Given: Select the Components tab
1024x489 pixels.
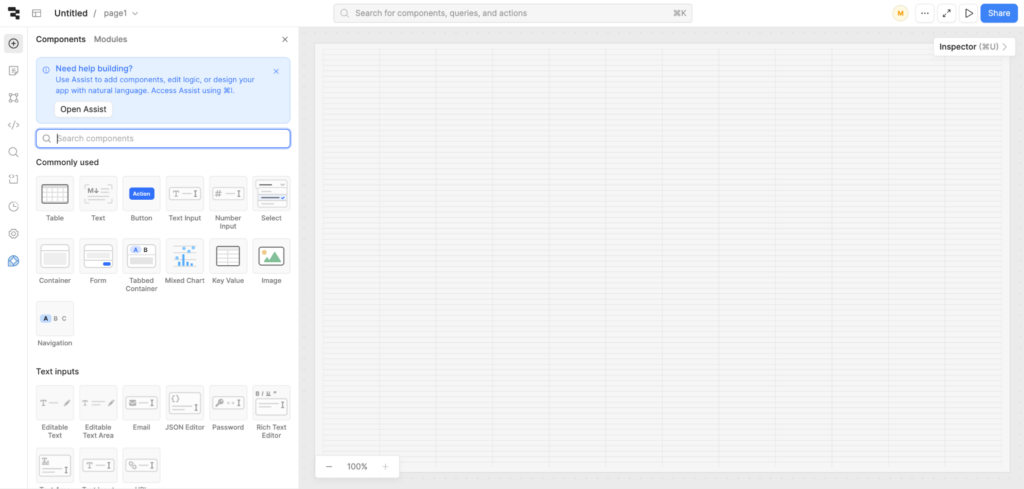Looking at the screenshot, I should [60, 39].
